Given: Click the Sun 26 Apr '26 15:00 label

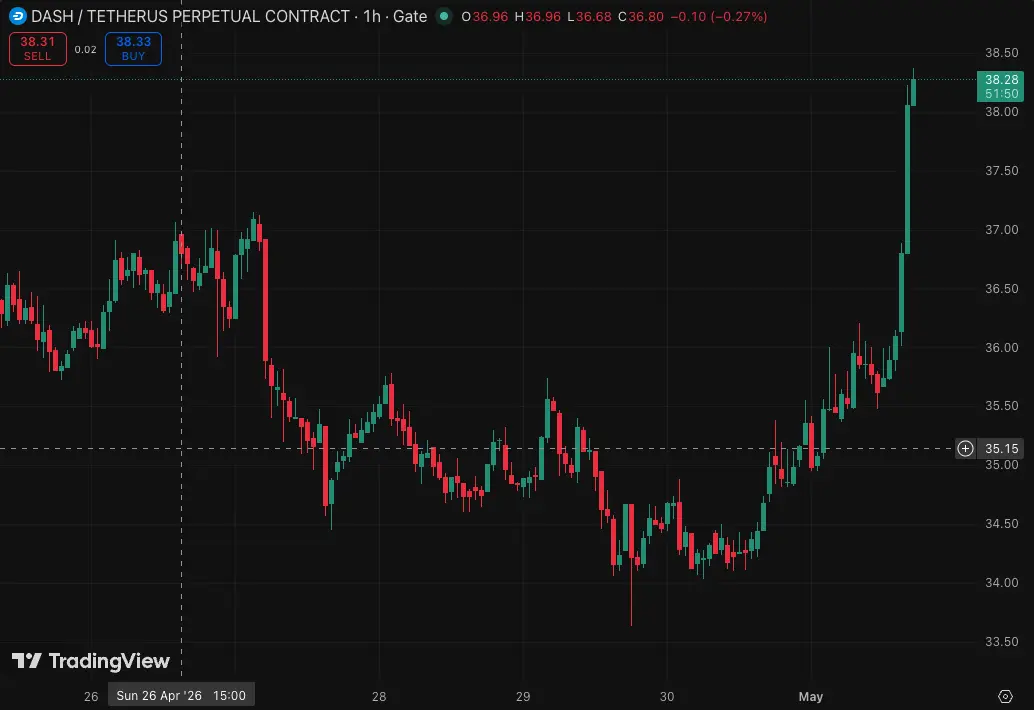Looking at the screenshot, I should point(181,695).
